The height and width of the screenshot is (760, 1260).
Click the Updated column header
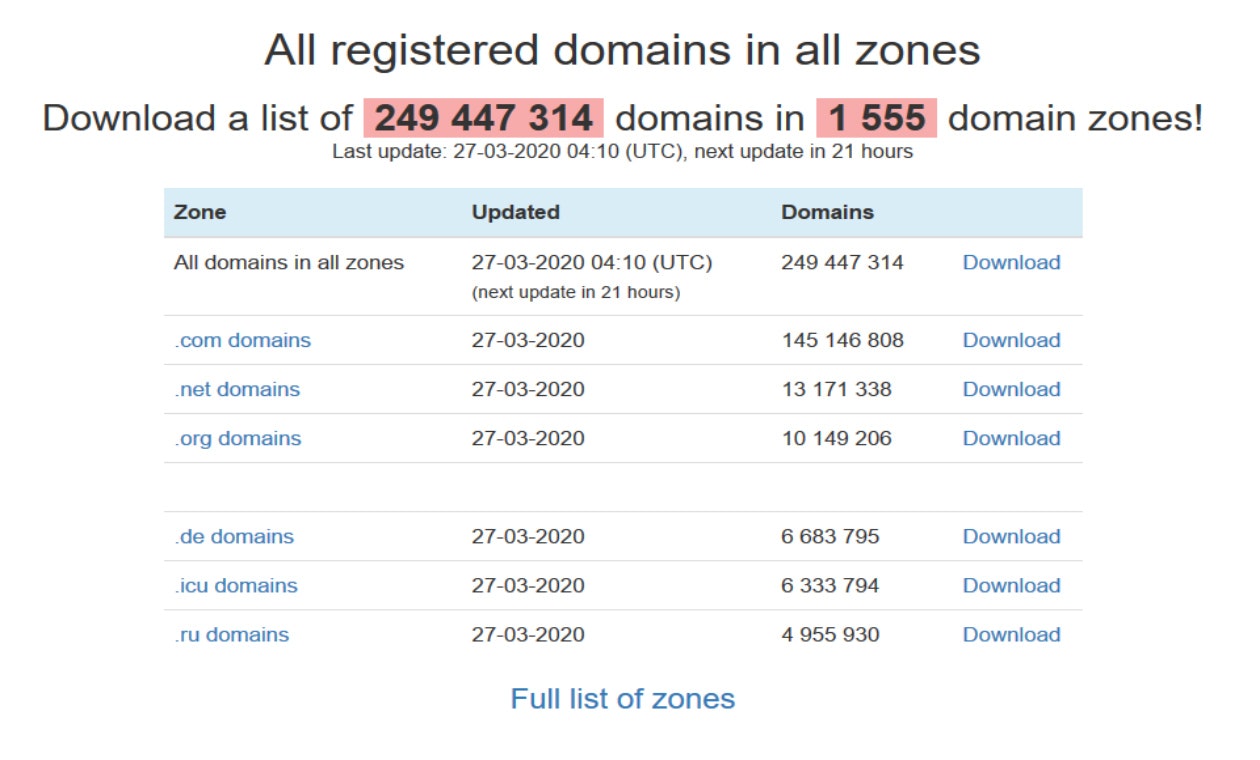pyautogui.click(x=515, y=212)
